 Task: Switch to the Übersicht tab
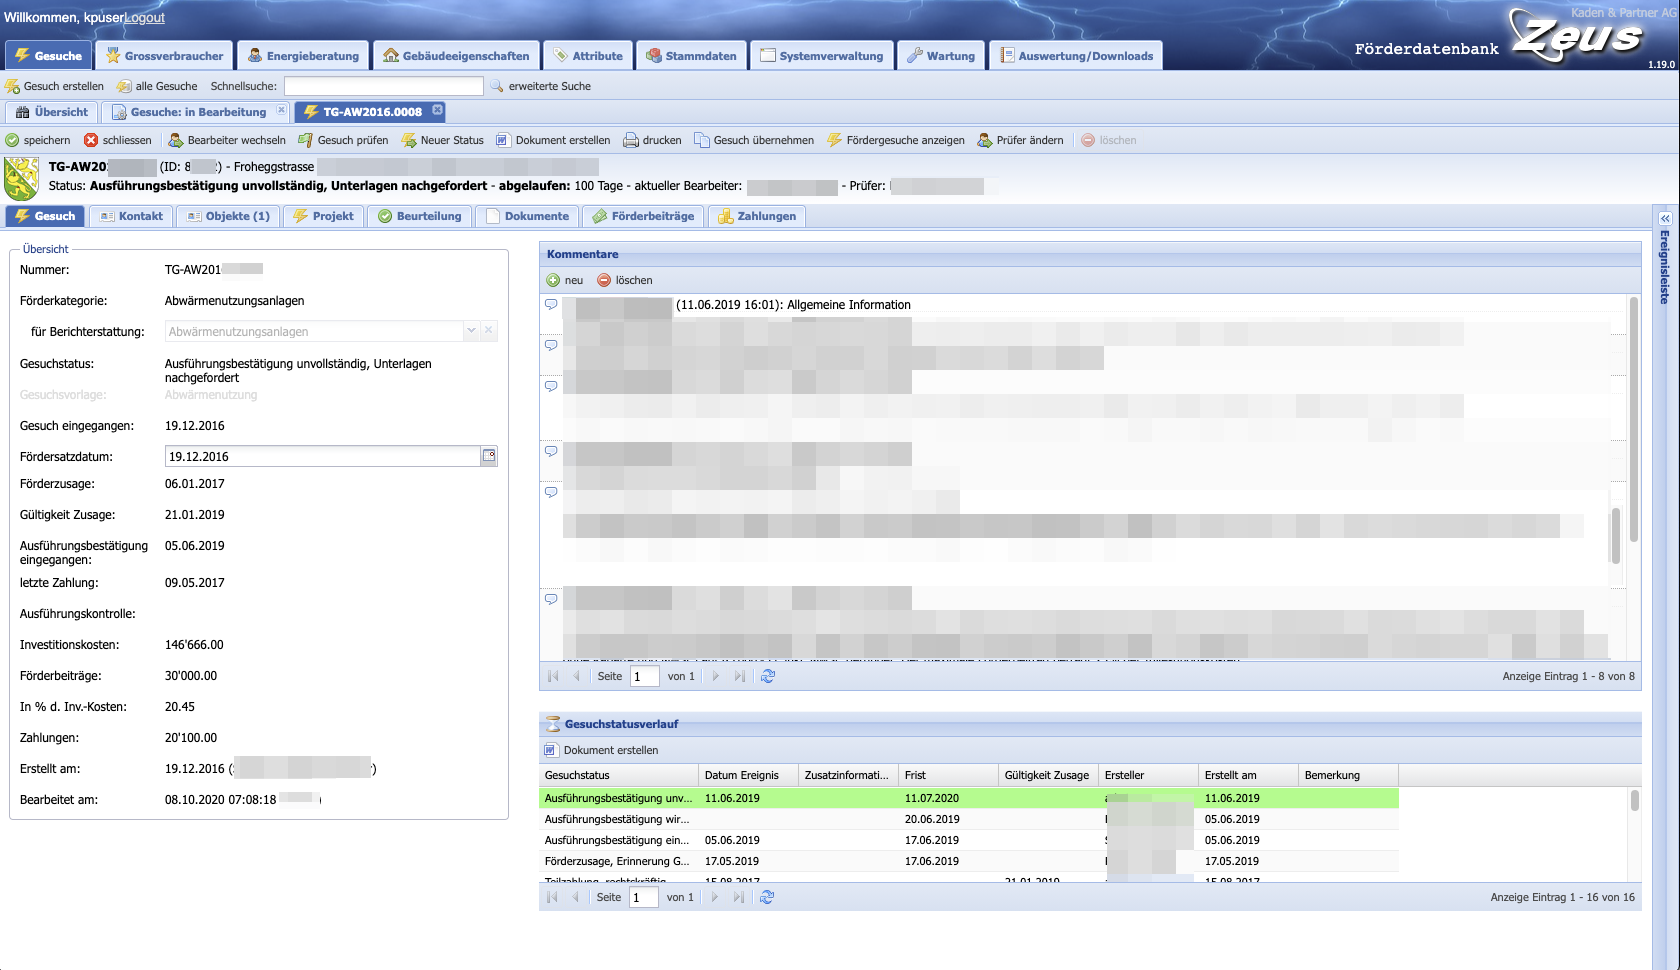point(52,112)
